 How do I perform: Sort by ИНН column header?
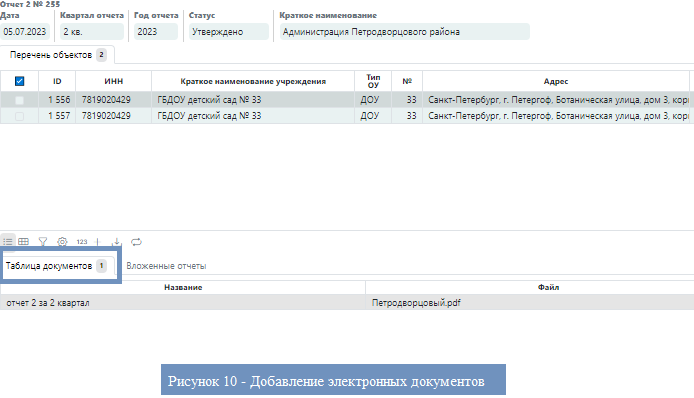(114, 81)
